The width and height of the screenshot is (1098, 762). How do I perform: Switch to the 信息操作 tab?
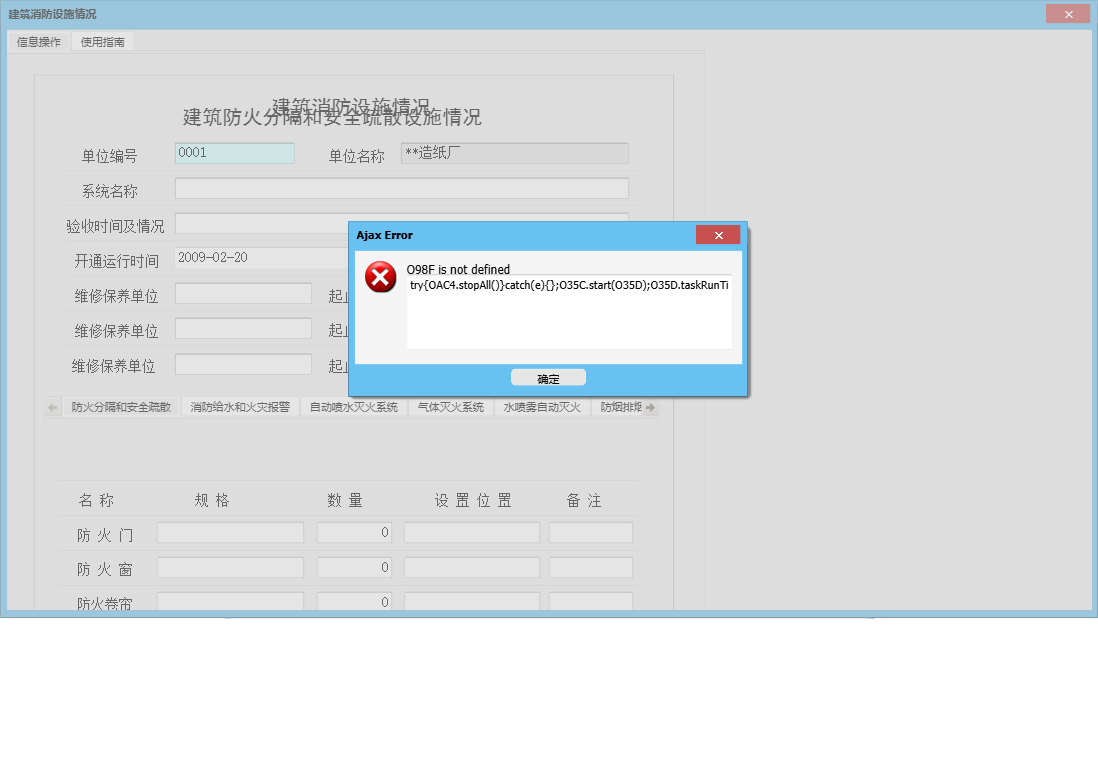37,41
